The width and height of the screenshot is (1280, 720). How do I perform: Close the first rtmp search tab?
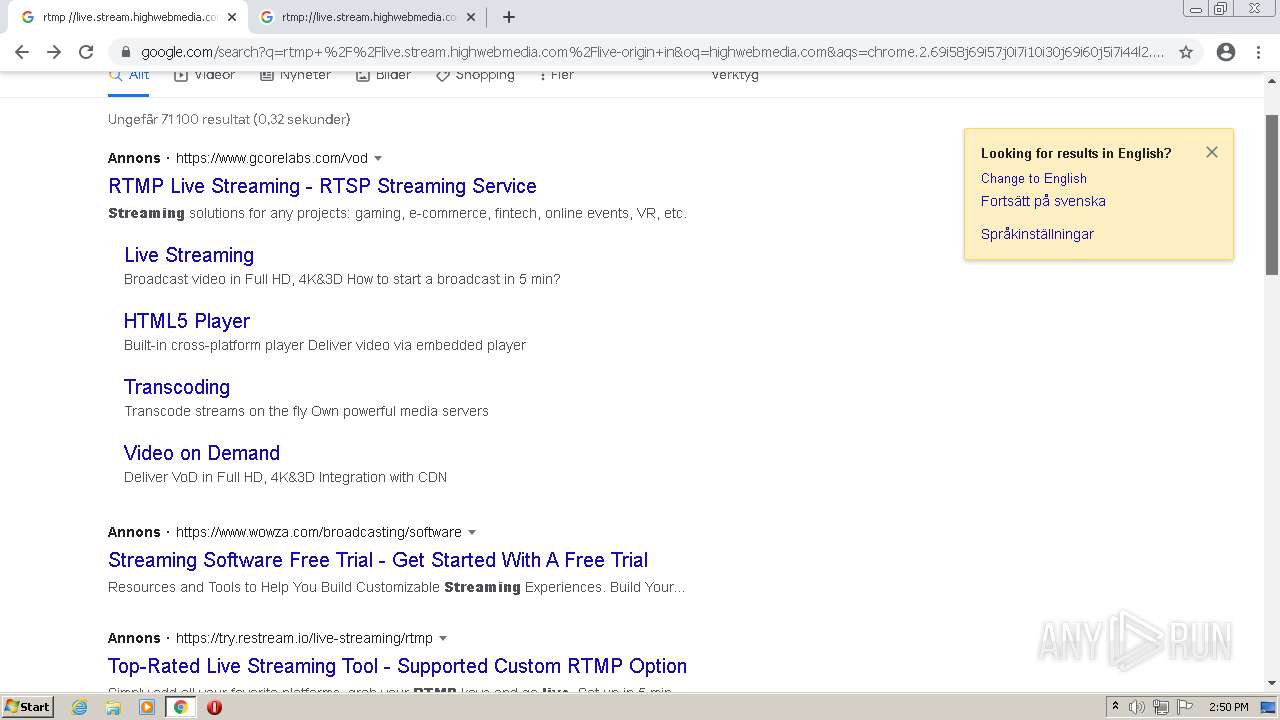click(x=232, y=17)
